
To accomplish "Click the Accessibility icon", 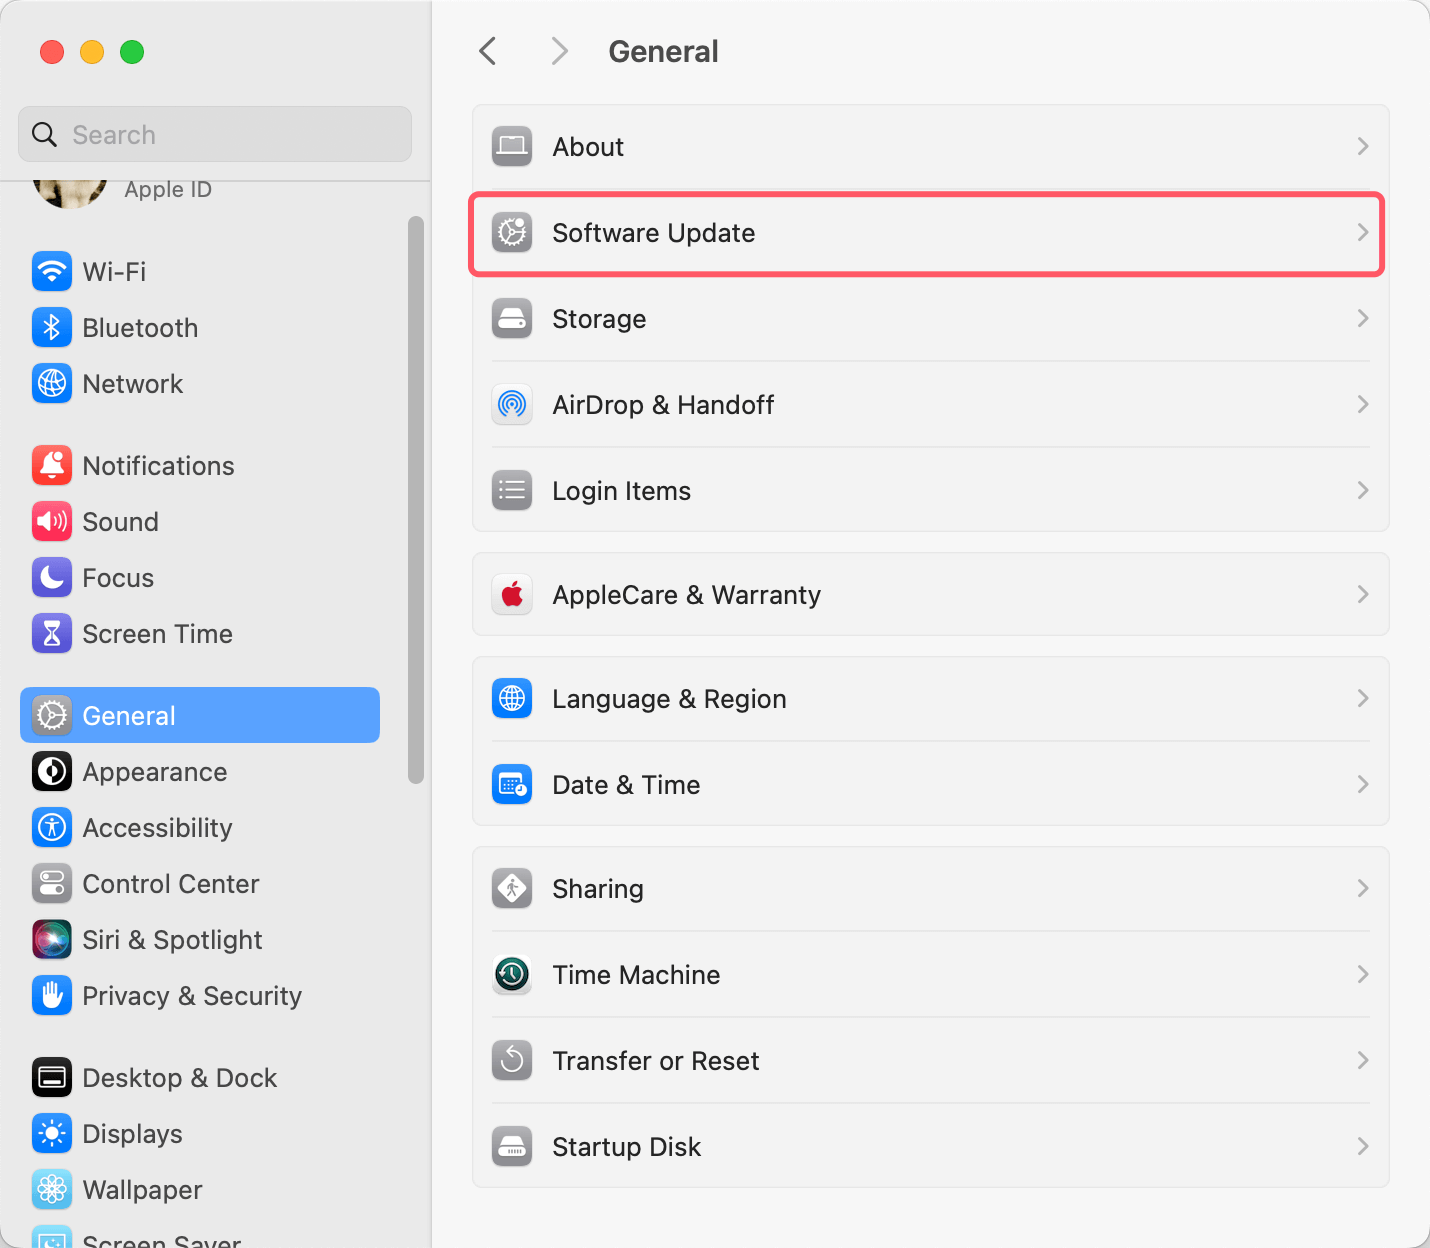I will 52,827.
